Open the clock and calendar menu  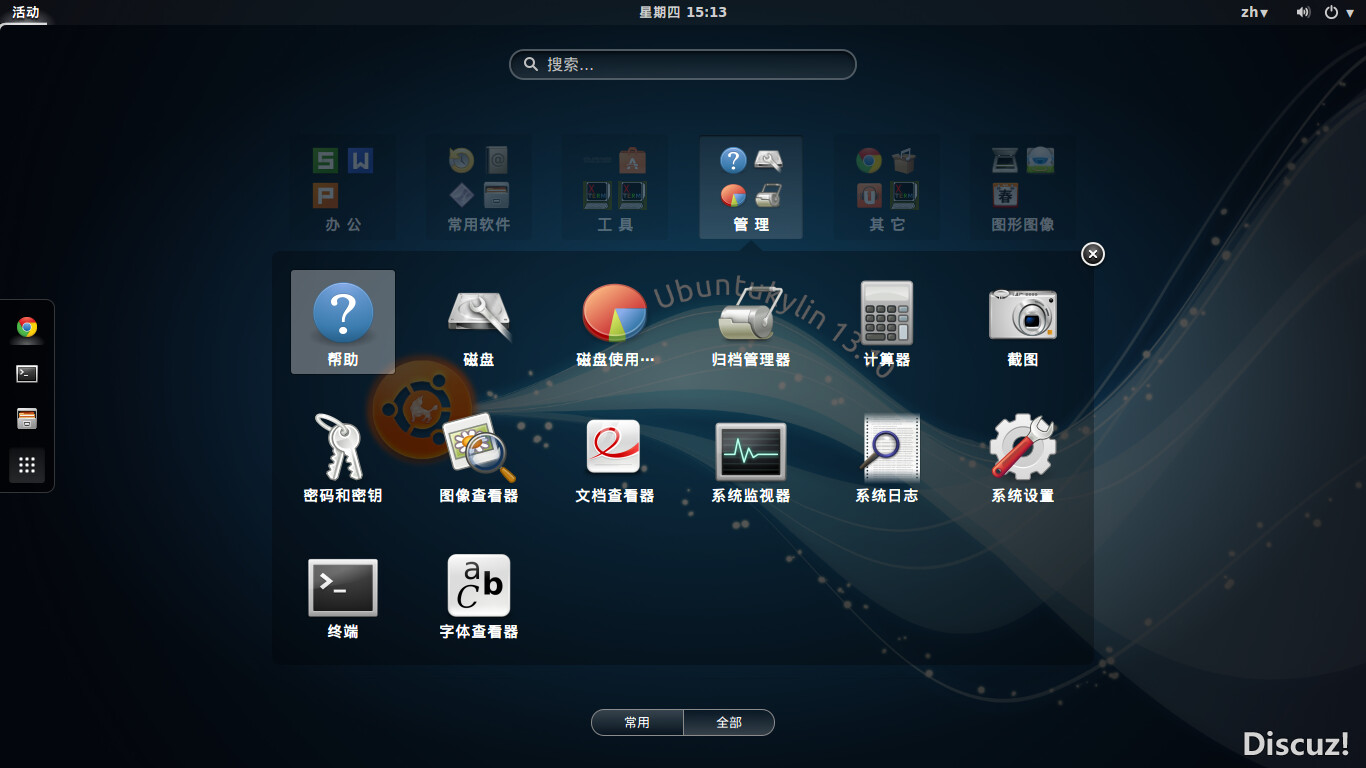coord(683,12)
